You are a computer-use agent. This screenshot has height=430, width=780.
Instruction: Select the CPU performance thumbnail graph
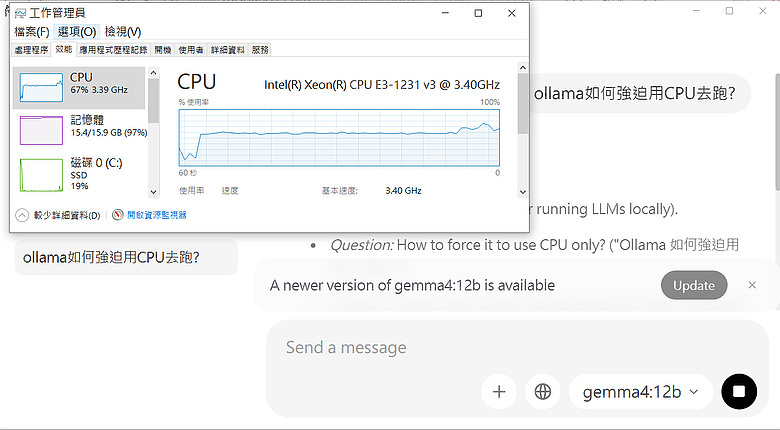pyautogui.click(x=41, y=88)
